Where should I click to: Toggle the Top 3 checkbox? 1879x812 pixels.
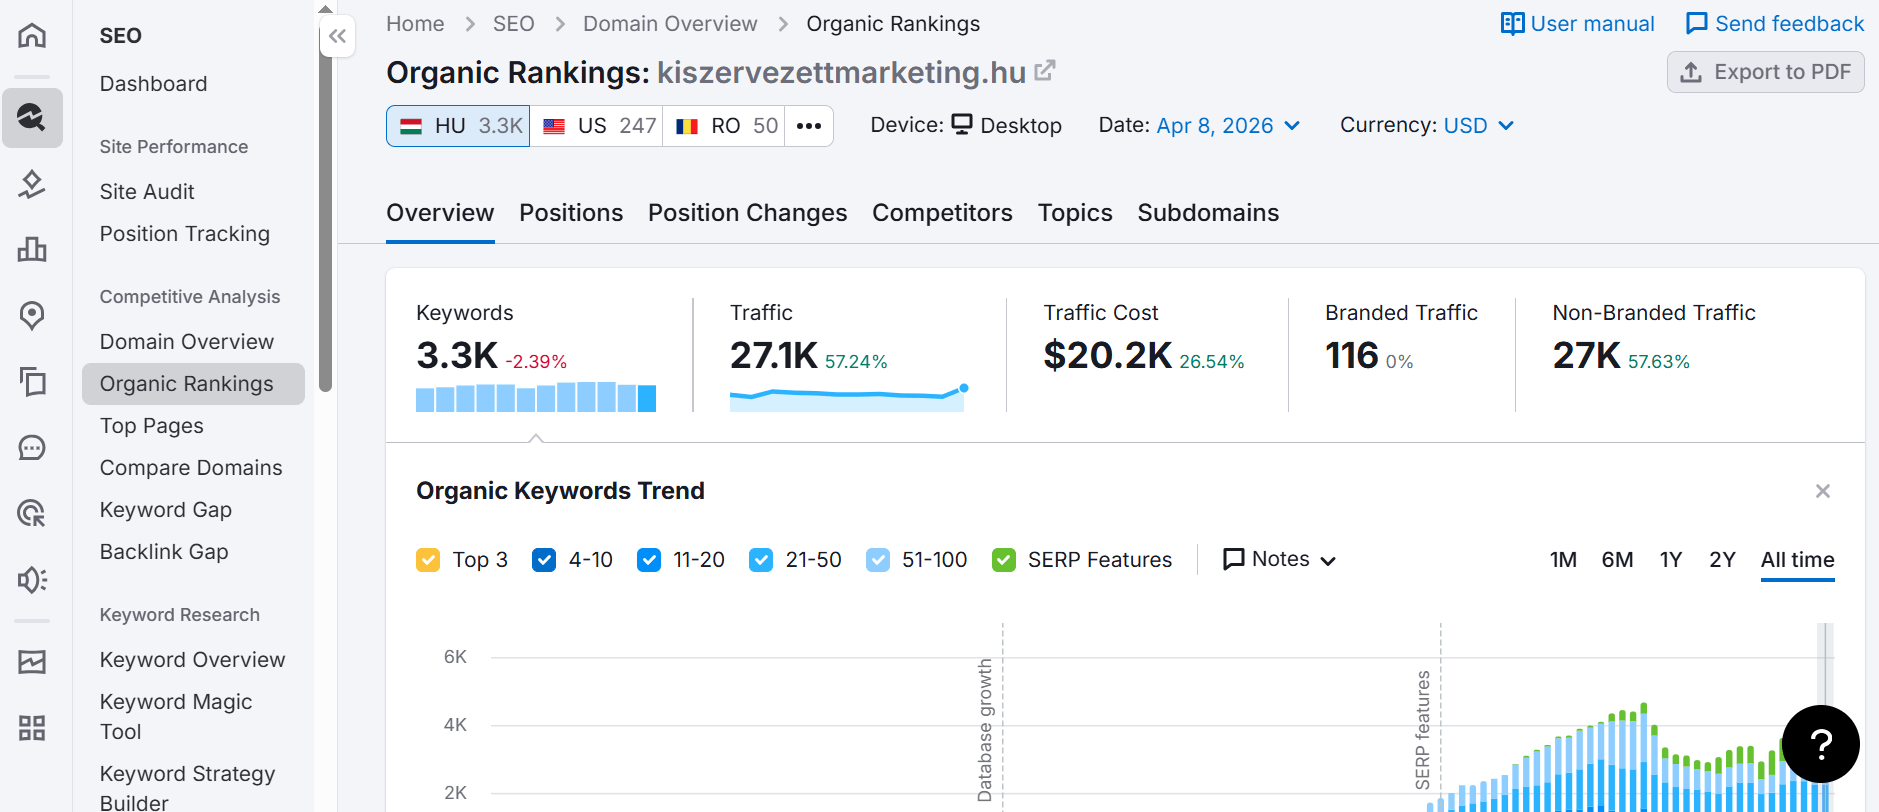pos(428,560)
